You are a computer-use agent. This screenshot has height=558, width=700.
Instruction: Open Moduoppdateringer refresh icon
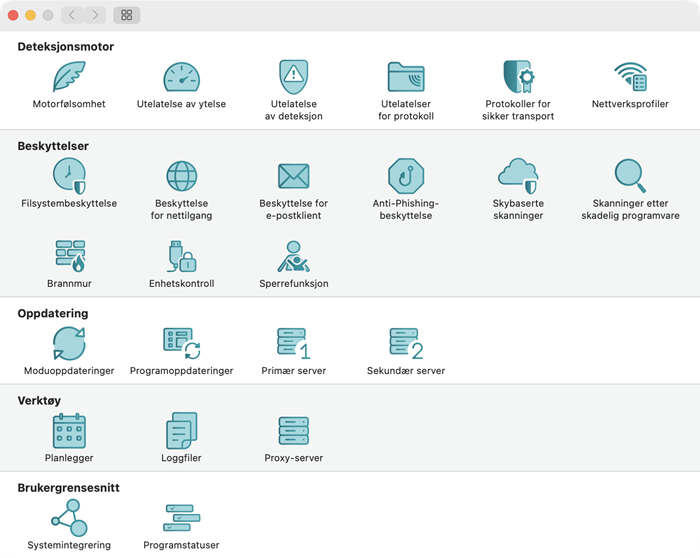pos(69,343)
